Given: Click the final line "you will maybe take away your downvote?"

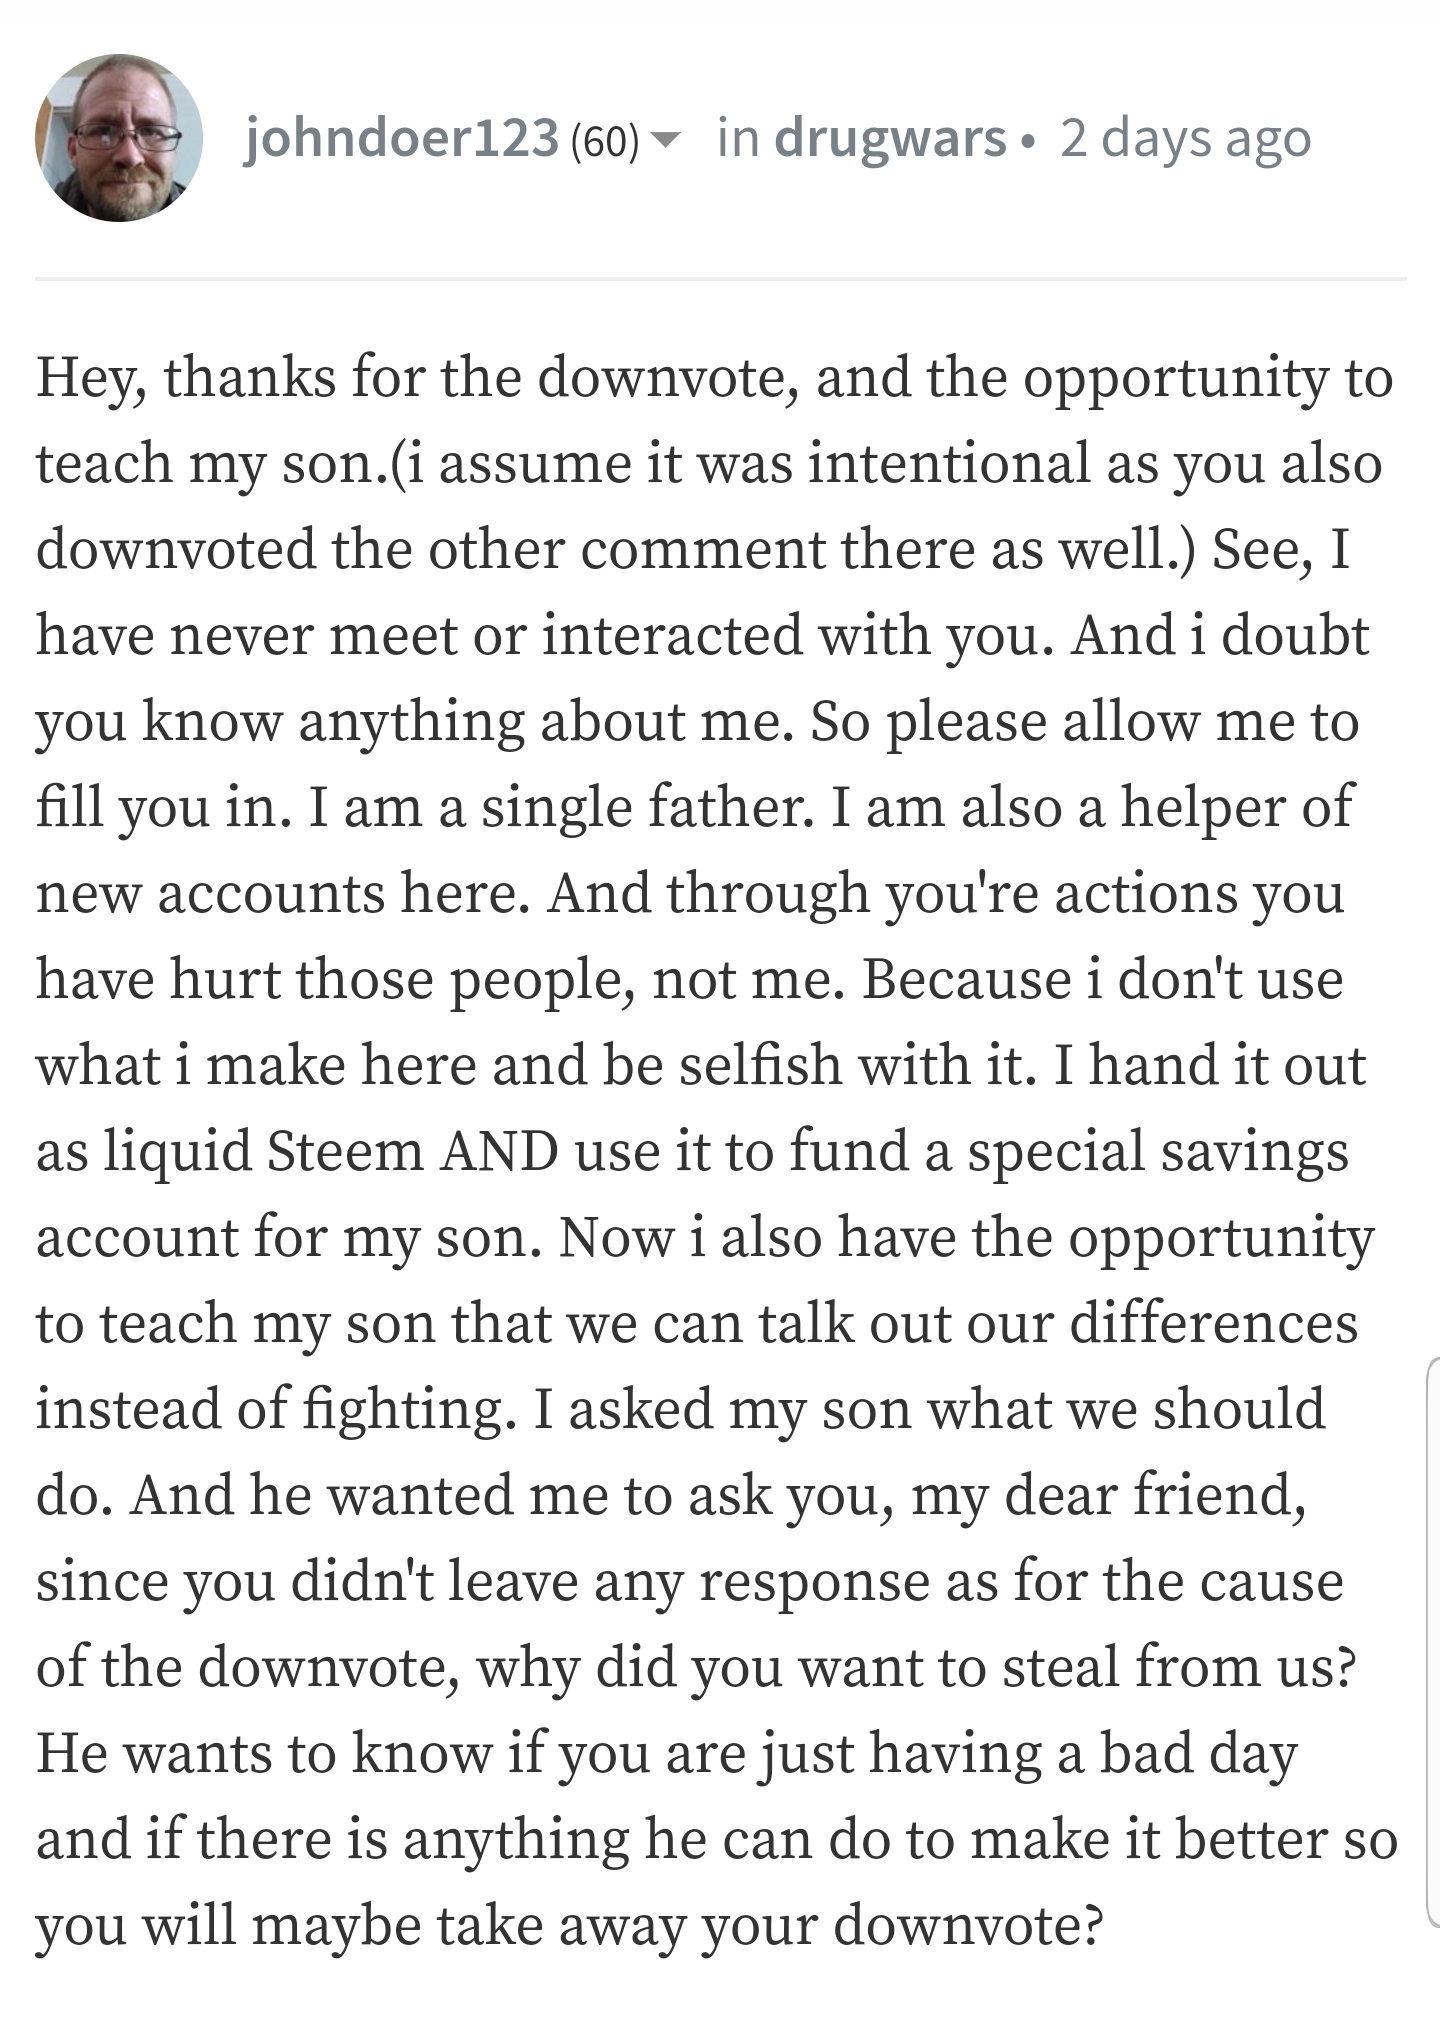Looking at the screenshot, I should tap(569, 1925).
